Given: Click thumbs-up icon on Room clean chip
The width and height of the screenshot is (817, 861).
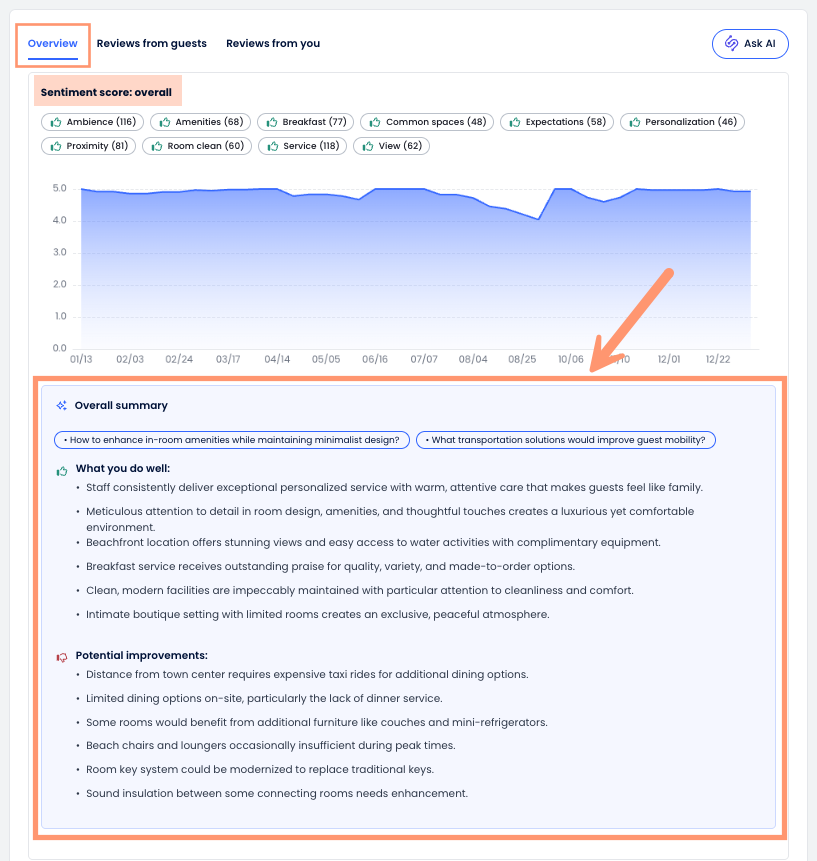Looking at the screenshot, I should click(x=156, y=146).
